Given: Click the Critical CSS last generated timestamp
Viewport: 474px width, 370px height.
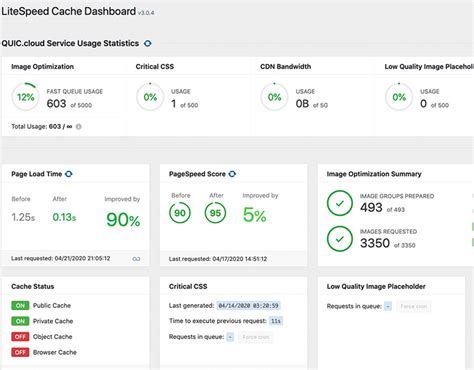Looking at the screenshot, I should pyautogui.click(x=248, y=306).
